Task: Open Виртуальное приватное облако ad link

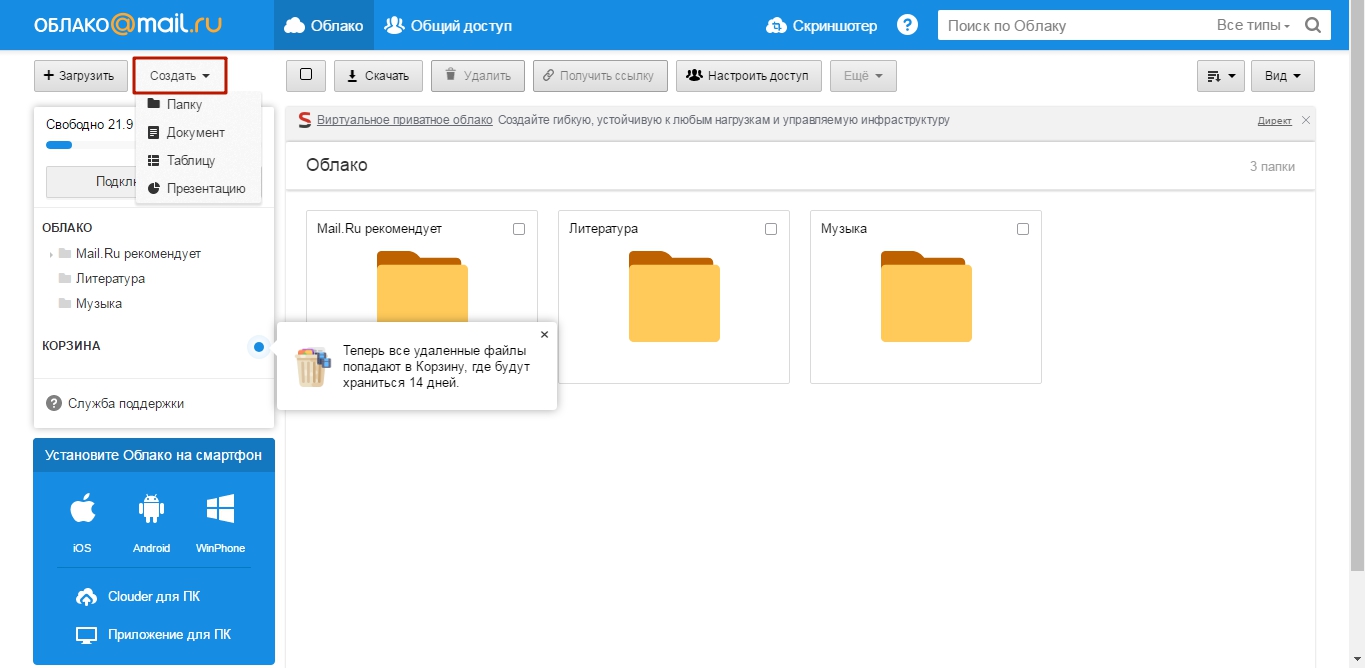Action: pos(404,120)
